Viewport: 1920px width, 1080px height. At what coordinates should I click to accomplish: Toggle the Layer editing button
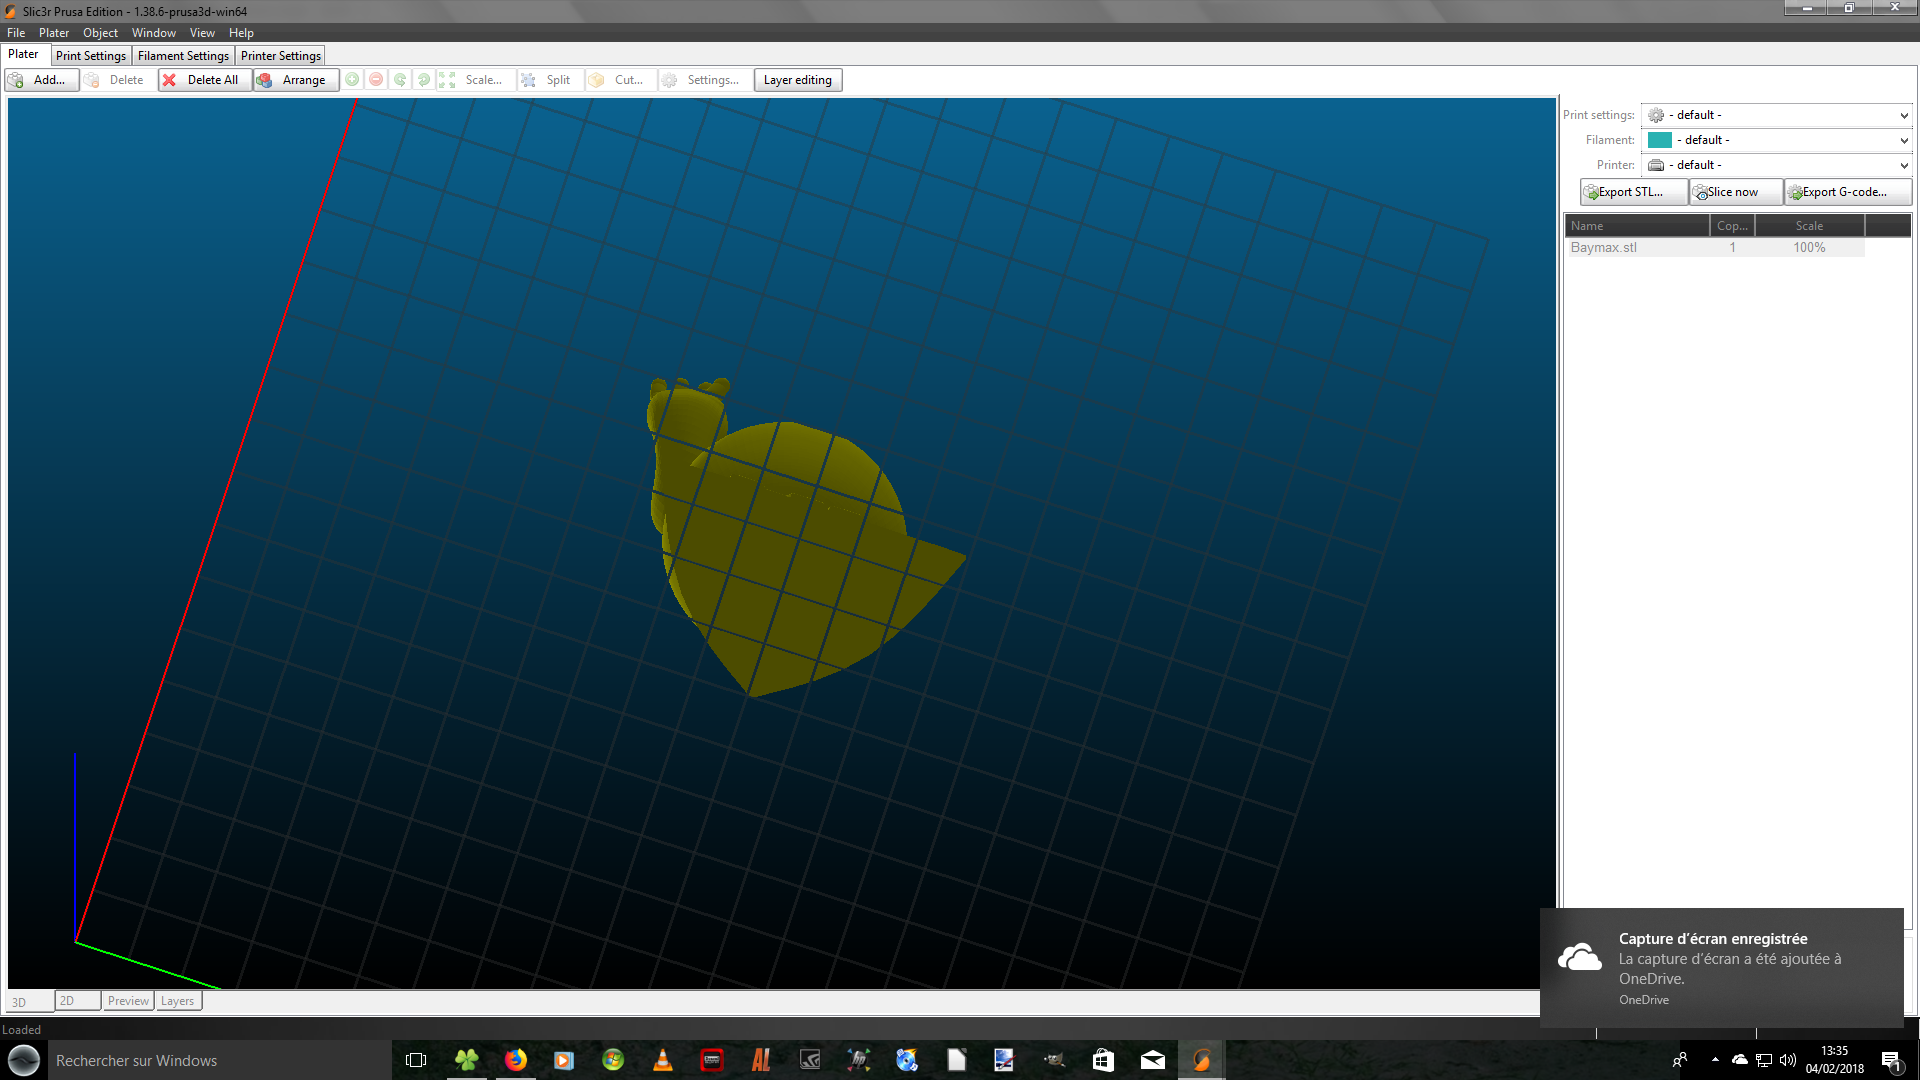797,80
